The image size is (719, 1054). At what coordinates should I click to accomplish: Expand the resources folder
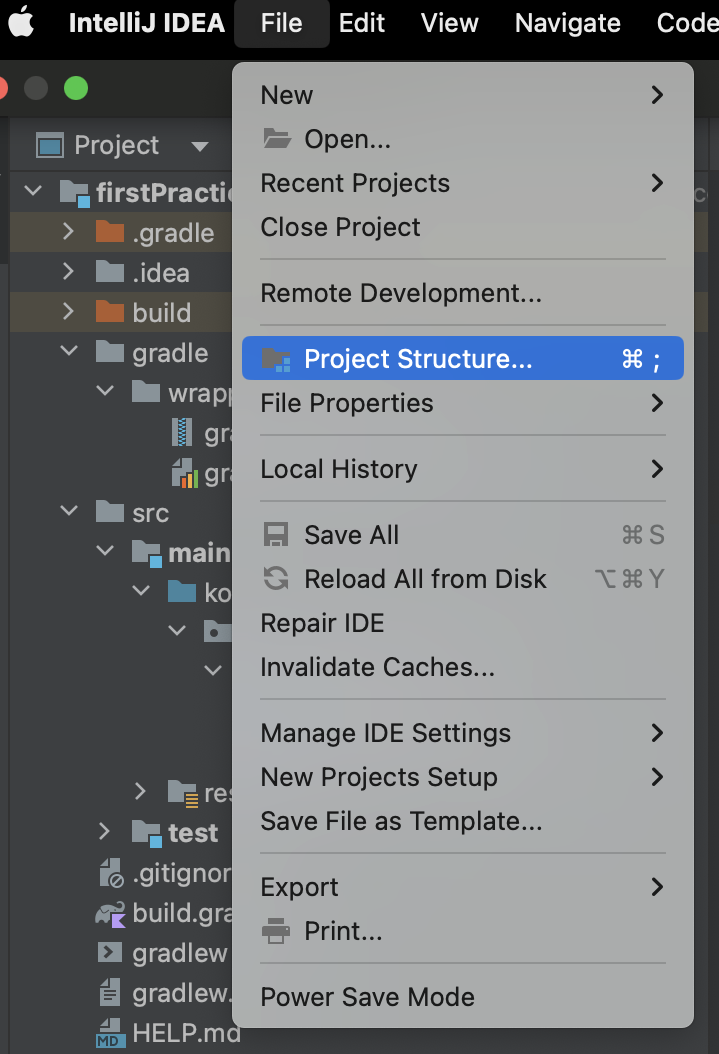[140, 790]
